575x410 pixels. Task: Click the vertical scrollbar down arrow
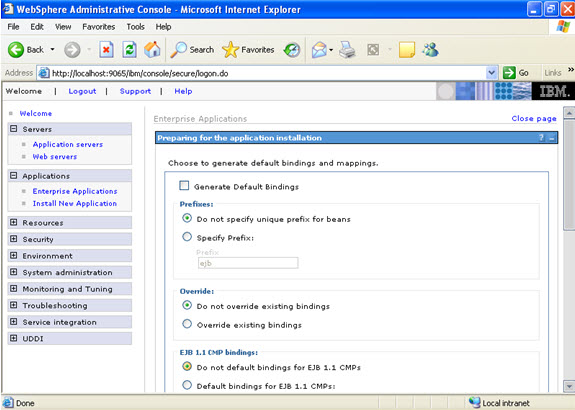click(x=569, y=386)
